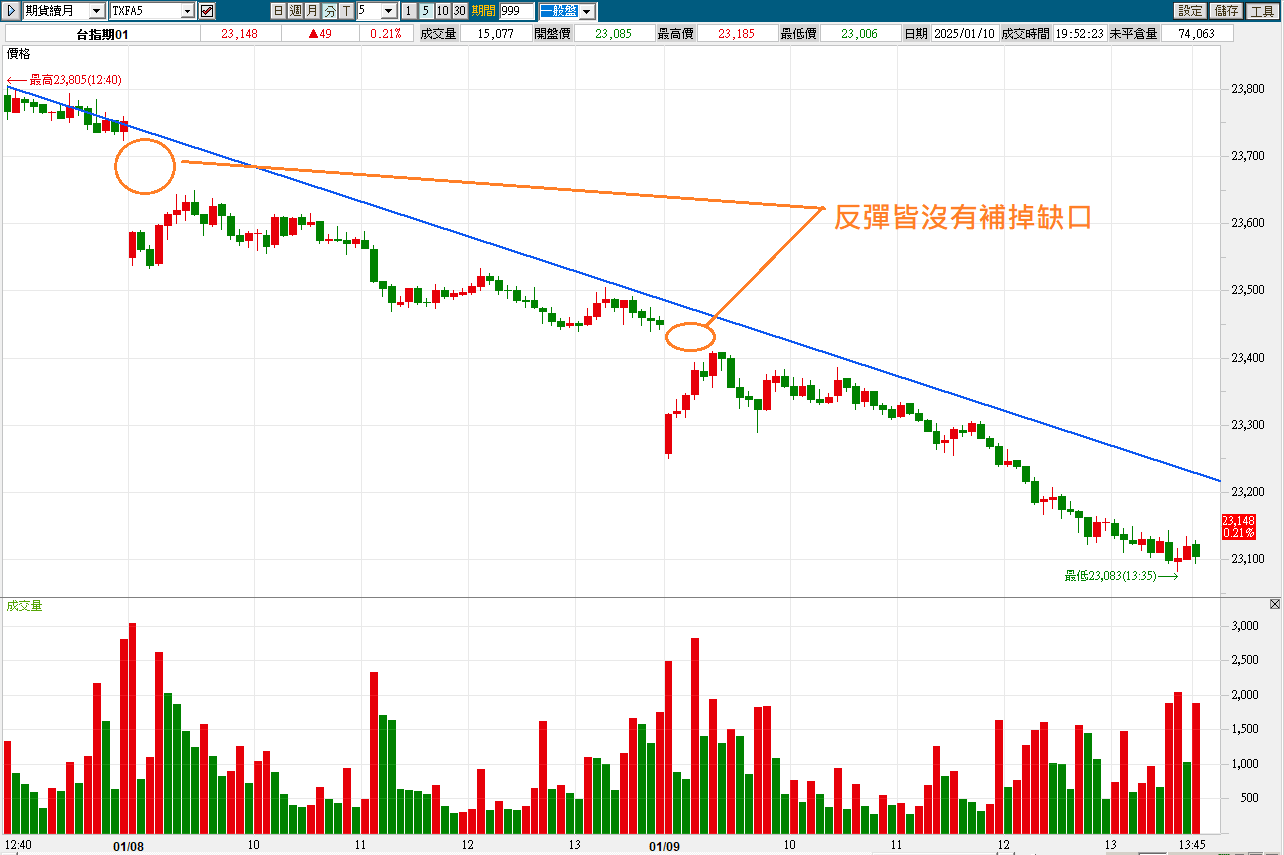The image size is (1284, 855).
Task: Click the 01/09 date label on time axis
Action: (x=665, y=846)
